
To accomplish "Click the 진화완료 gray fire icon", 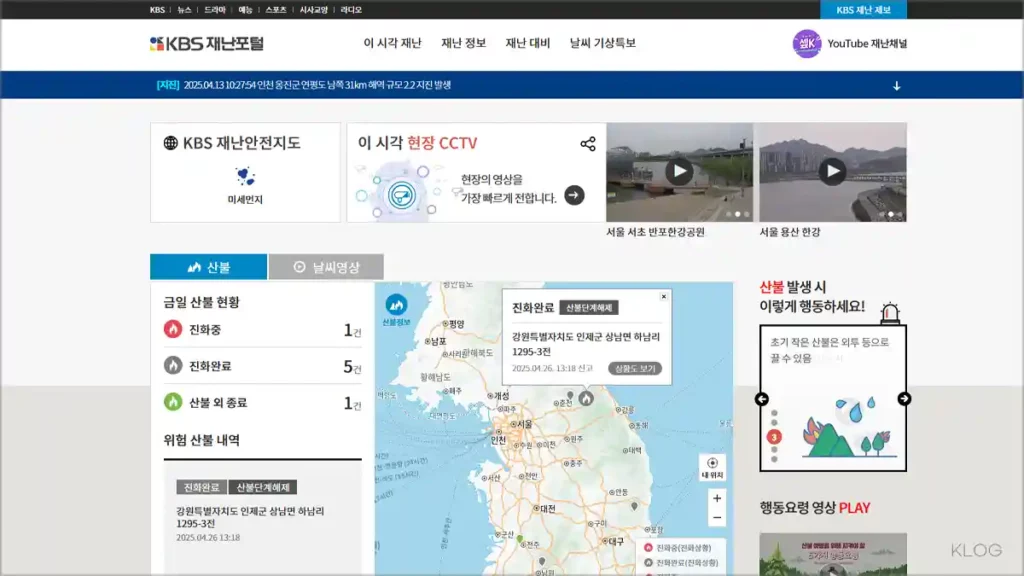I will [x=172, y=366].
